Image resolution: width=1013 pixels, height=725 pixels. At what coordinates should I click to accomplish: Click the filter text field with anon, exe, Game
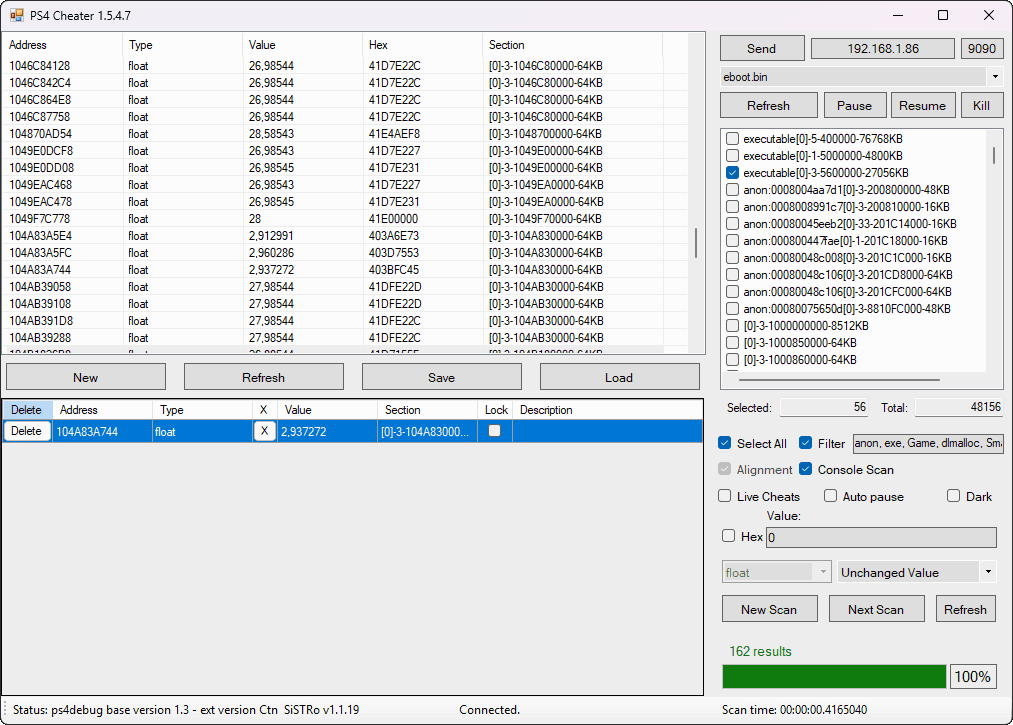(x=928, y=443)
